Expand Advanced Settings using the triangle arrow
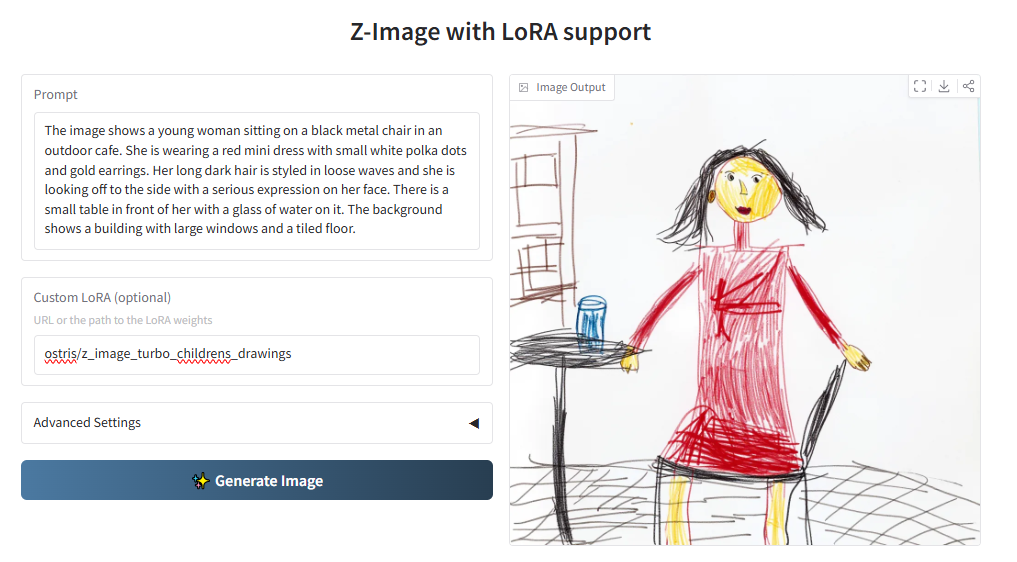1017x562 pixels. [474, 423]
